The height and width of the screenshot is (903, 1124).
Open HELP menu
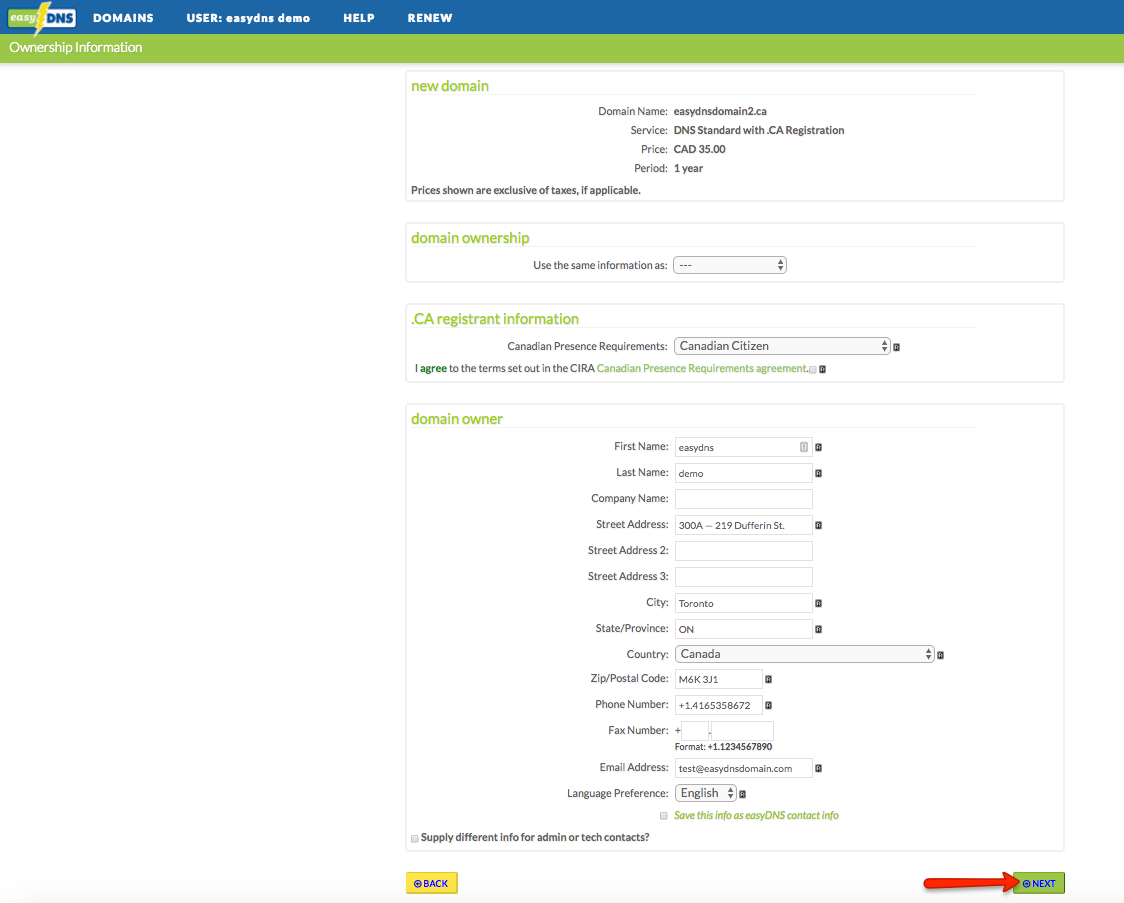click(x=358, y=18)
